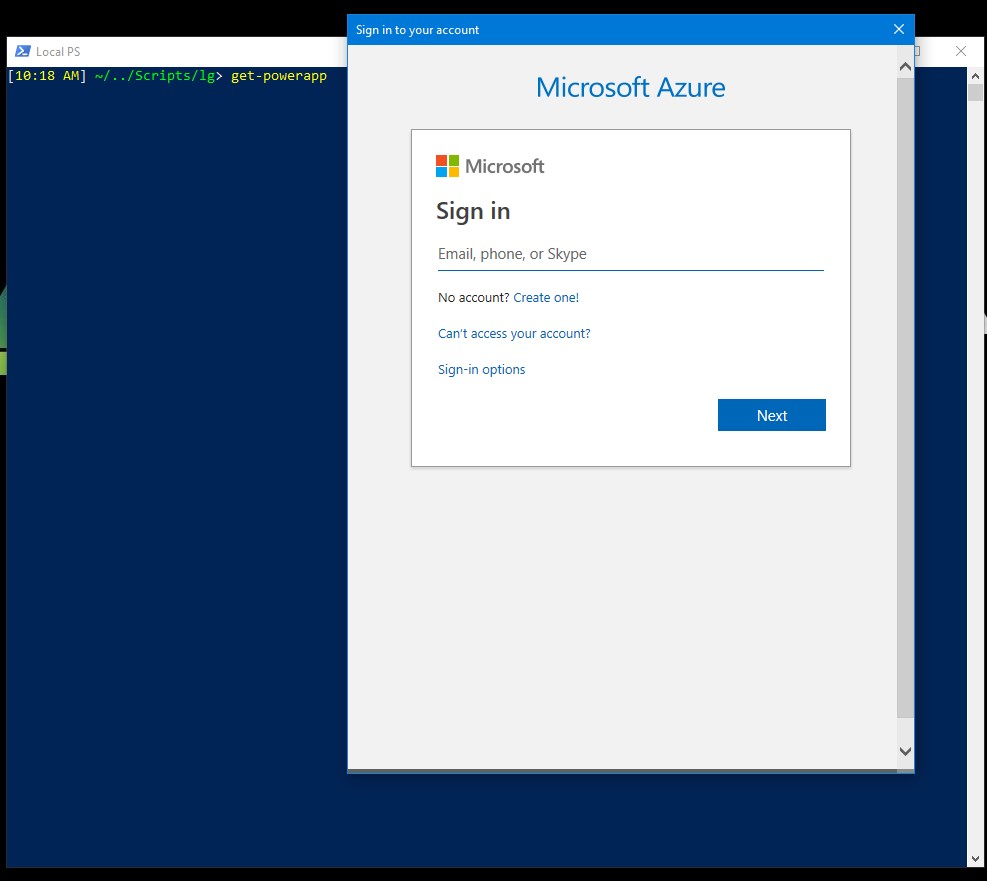
Task: Open Can't access your account link
Action: tap(514, 334)
